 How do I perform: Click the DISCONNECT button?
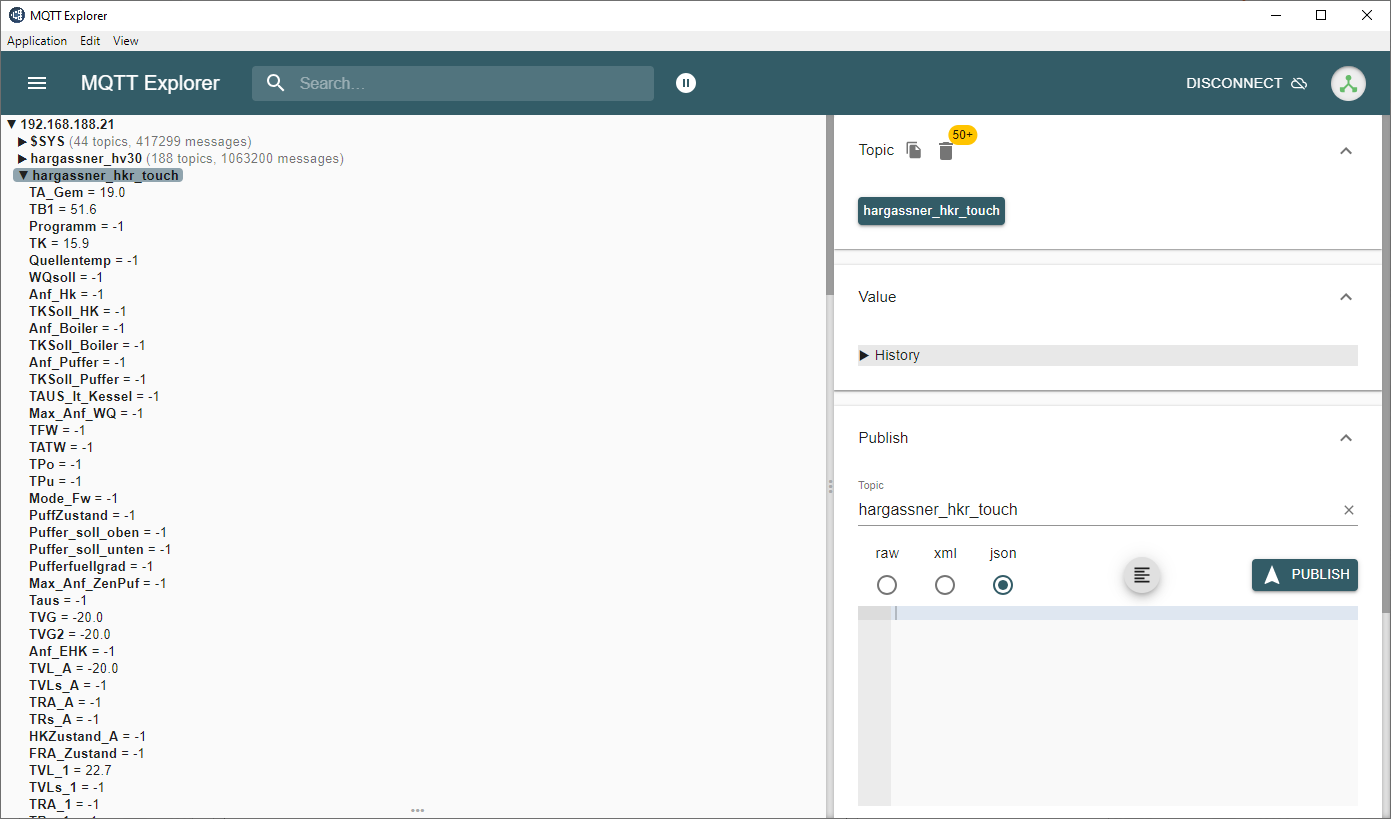(x=1246, y=83)
